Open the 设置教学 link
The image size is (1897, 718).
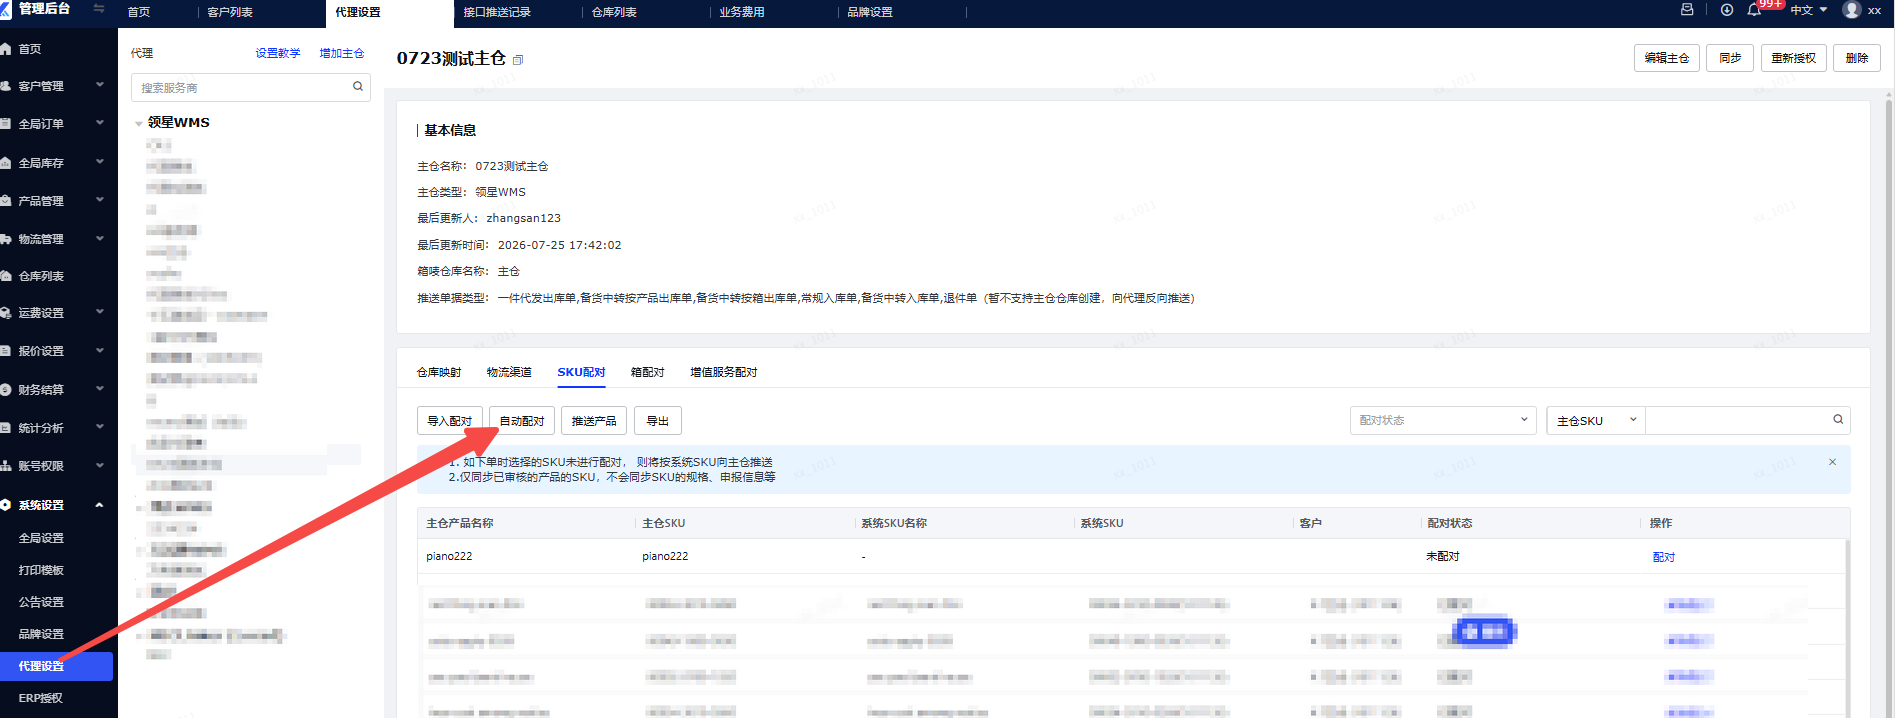(278, 53)
